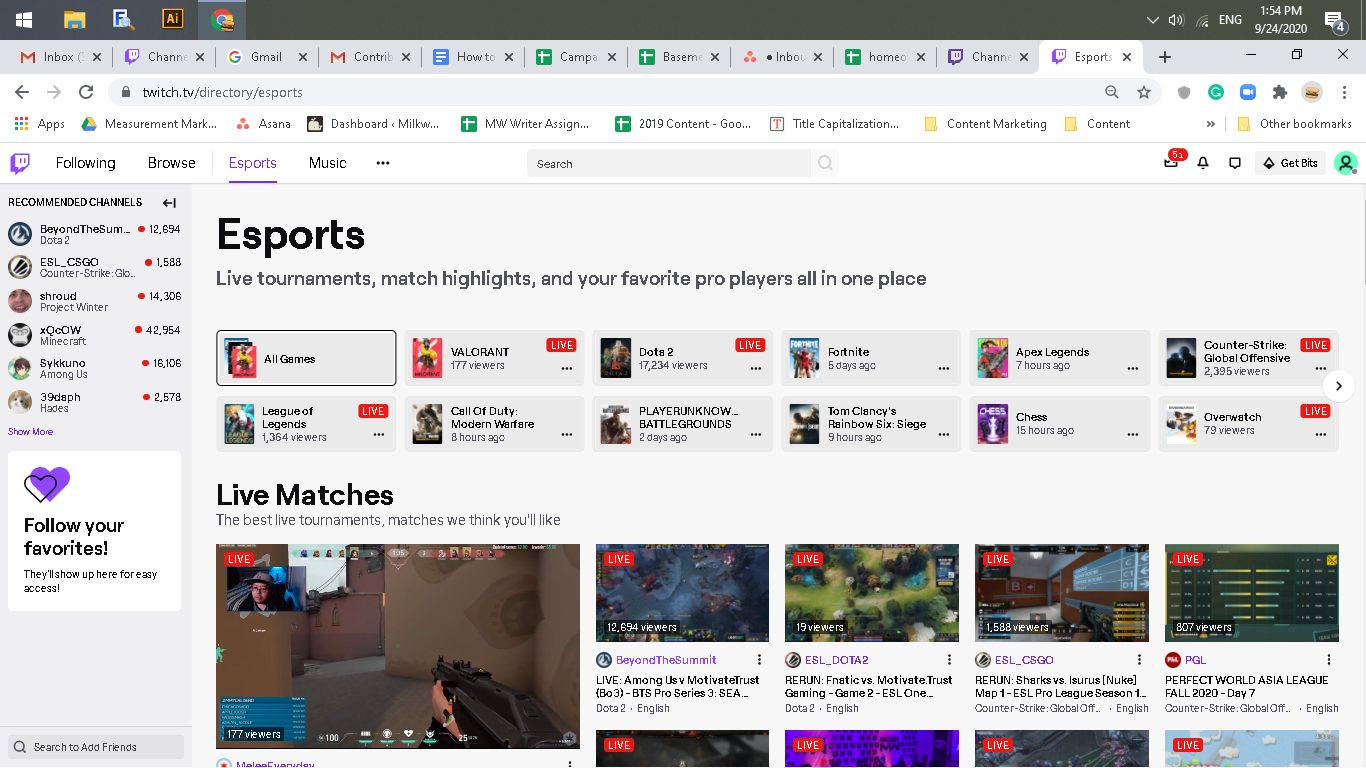Viewport: 1366px width, 768px height.
Task: Open ESL_CSGO channel link under stream
Action: pos(1025,660)
